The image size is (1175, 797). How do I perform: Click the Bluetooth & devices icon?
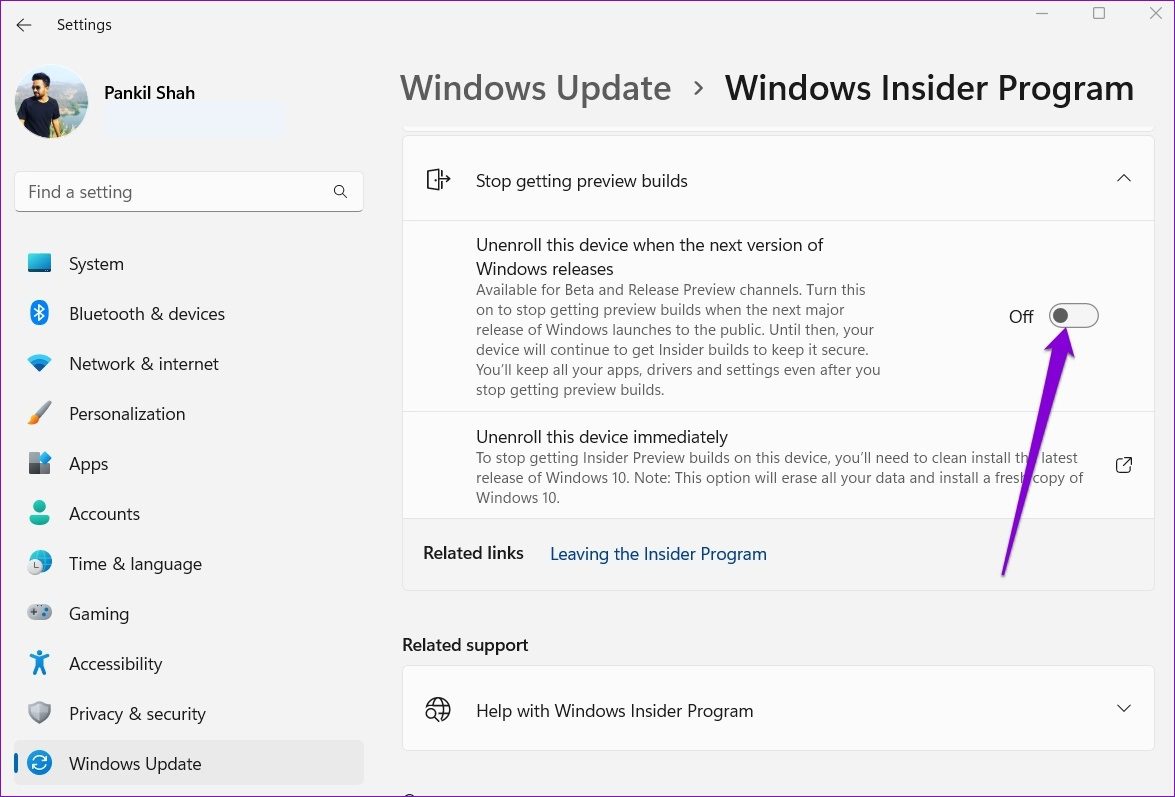pos(40,314)
